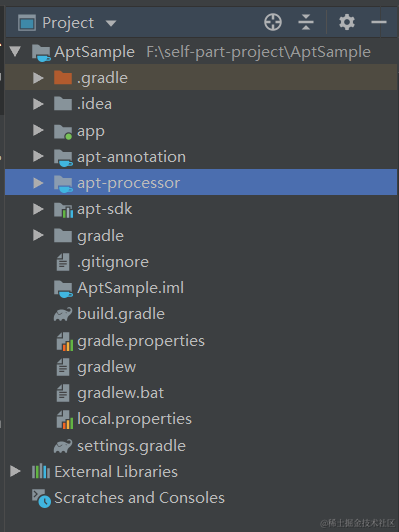Select the .idea folder name

click(94, 104)
